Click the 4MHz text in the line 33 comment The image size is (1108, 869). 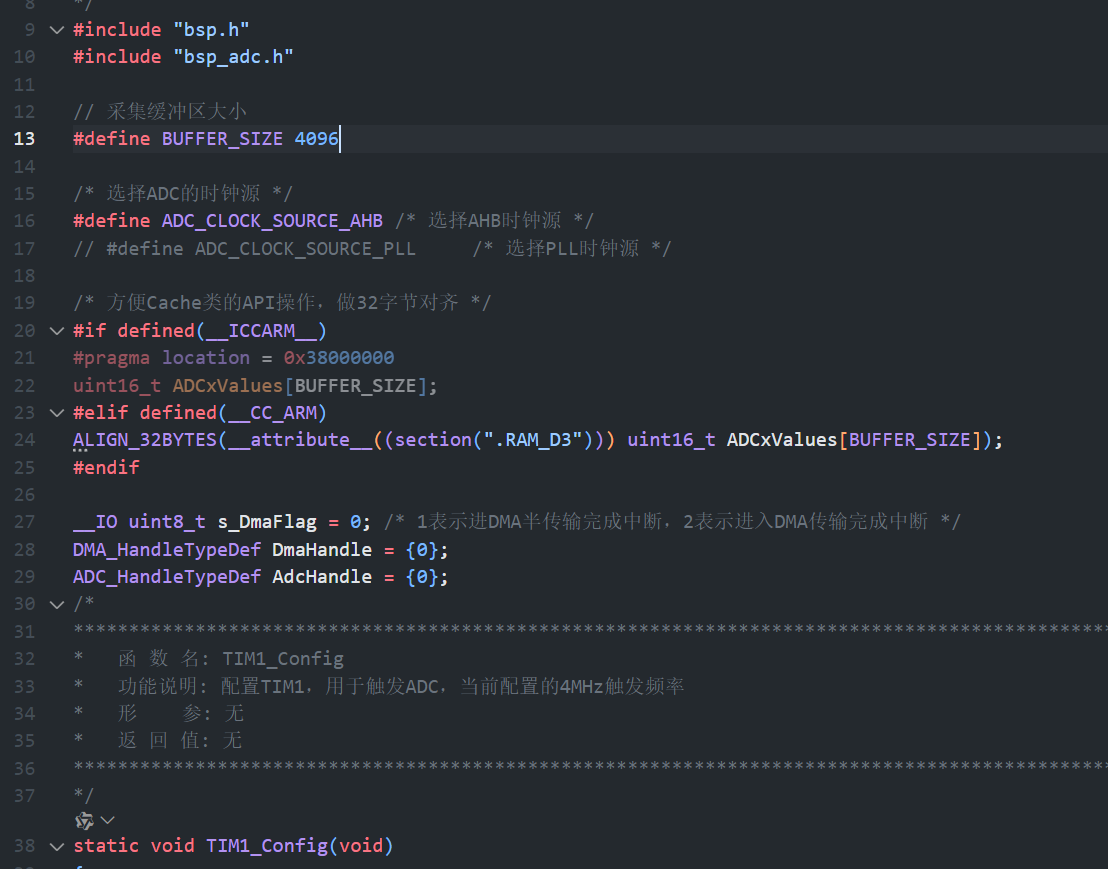(x=581, y=686)
